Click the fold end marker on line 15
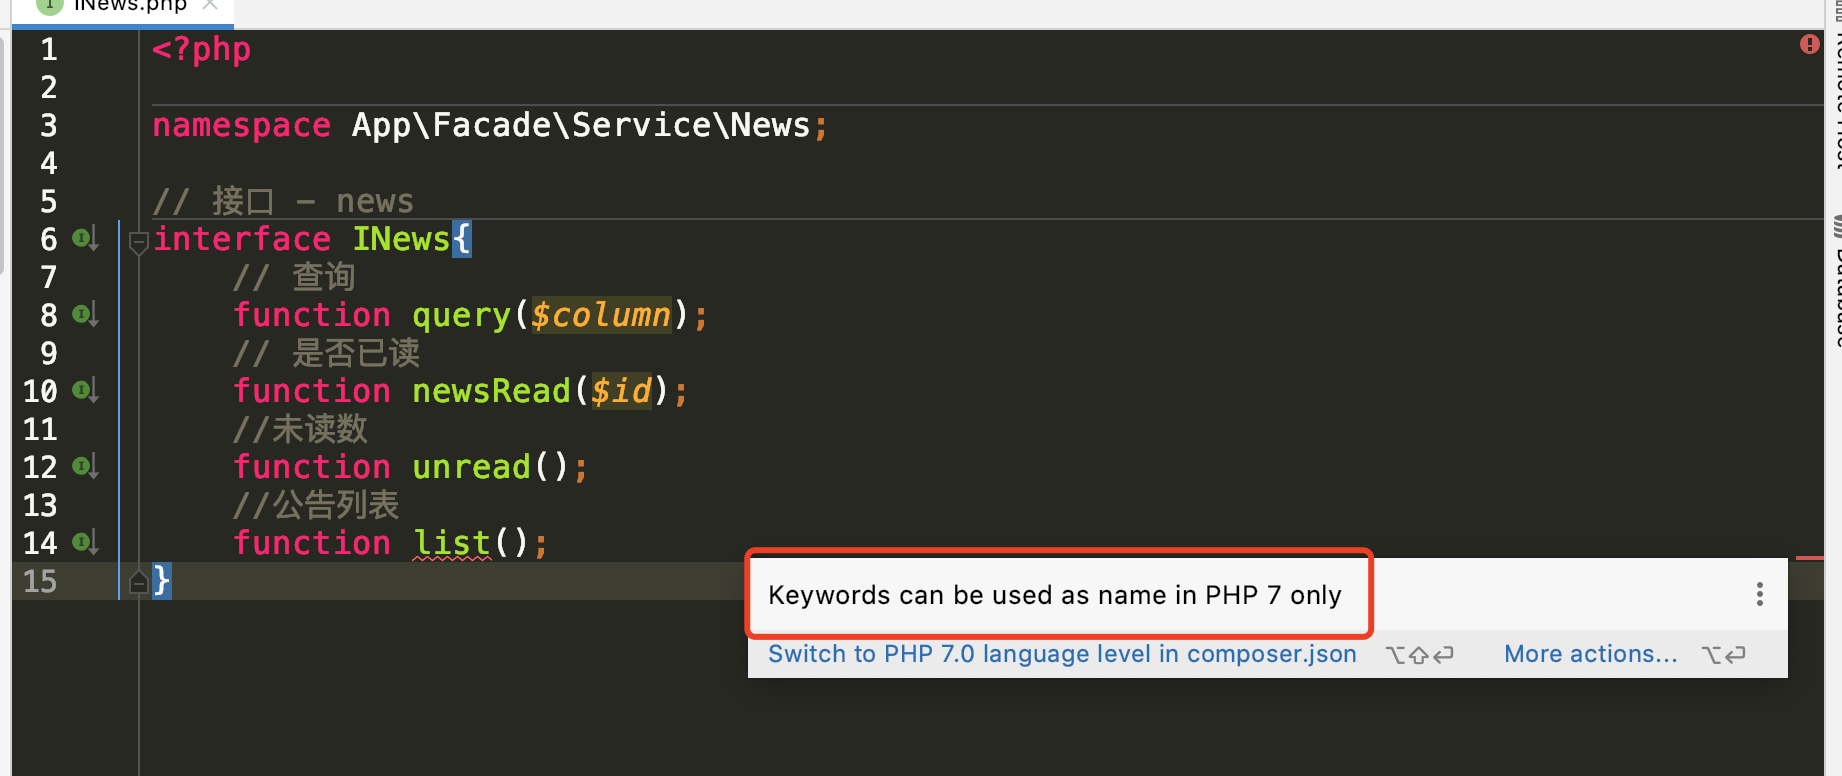 pyautogui.click(x=139, y=581)
